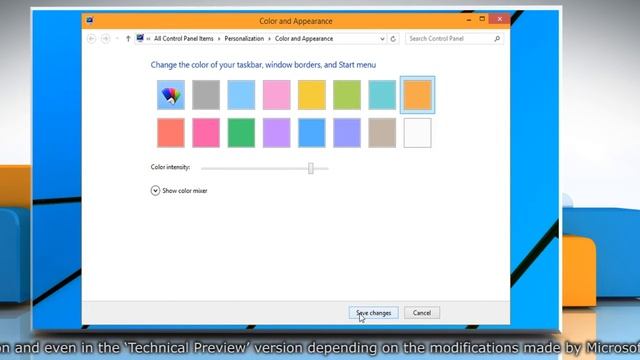The image size is (640, 360).
Task: Click the Cancel button
Action: 422,313
